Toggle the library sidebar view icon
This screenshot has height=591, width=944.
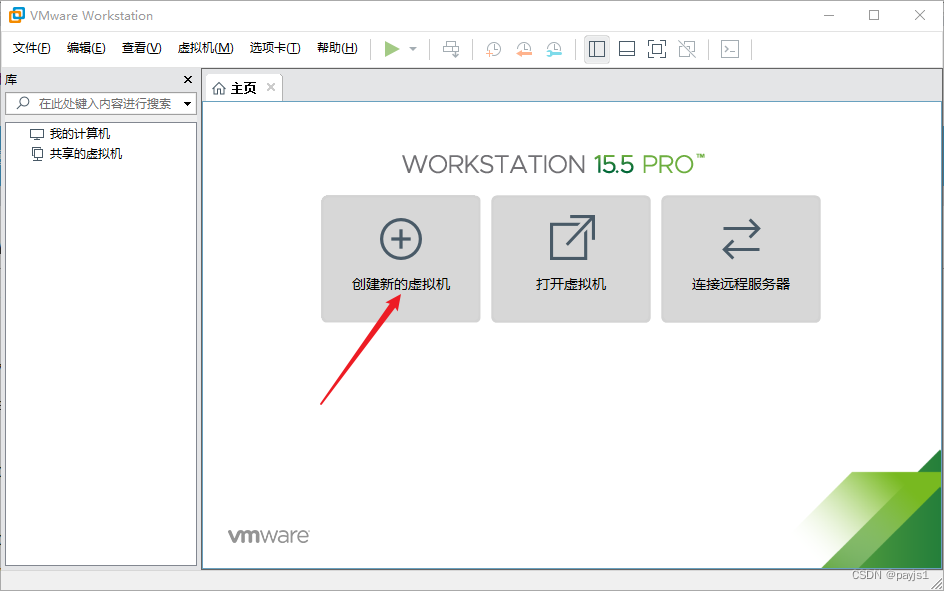[597, 49]
